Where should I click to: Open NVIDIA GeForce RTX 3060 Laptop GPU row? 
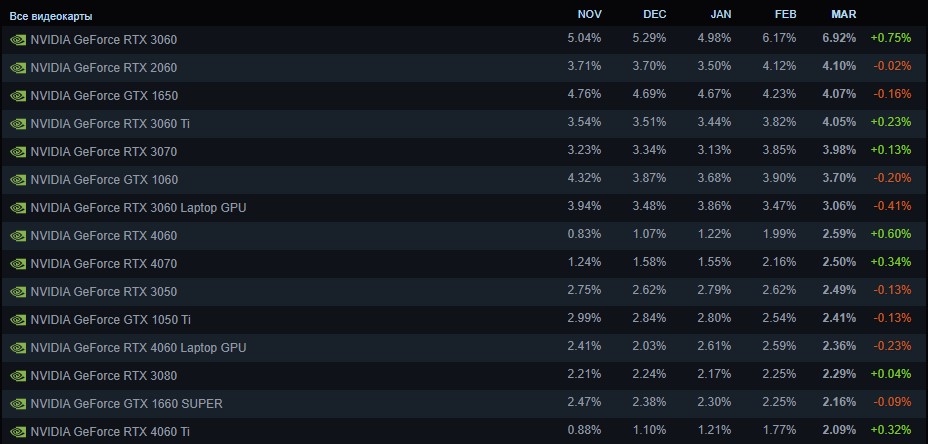tap(464, 208)
